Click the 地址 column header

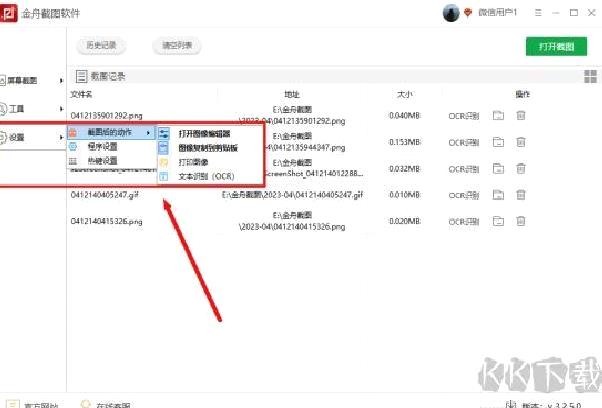pyautogui.click(x=292, y=94)
